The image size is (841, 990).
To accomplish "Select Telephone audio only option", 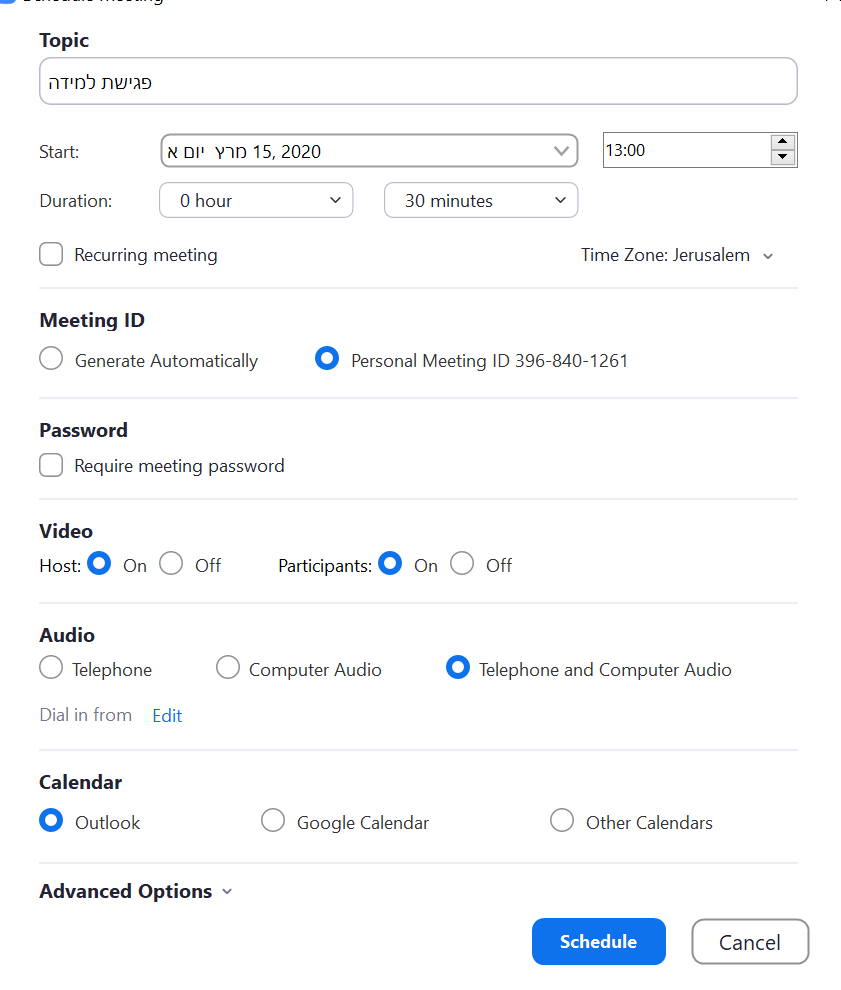I will [x=51, y=667].
